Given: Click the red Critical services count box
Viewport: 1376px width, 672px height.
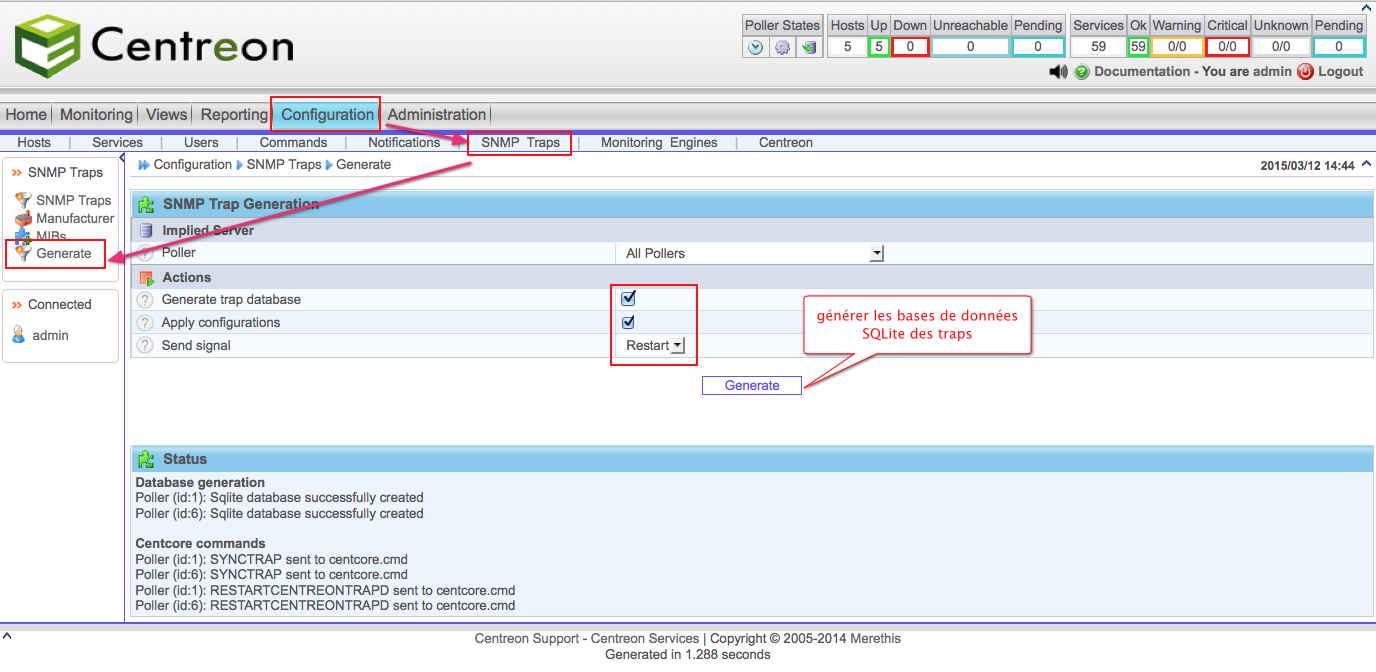Looking at the screenshot, I should point(1227,47).
